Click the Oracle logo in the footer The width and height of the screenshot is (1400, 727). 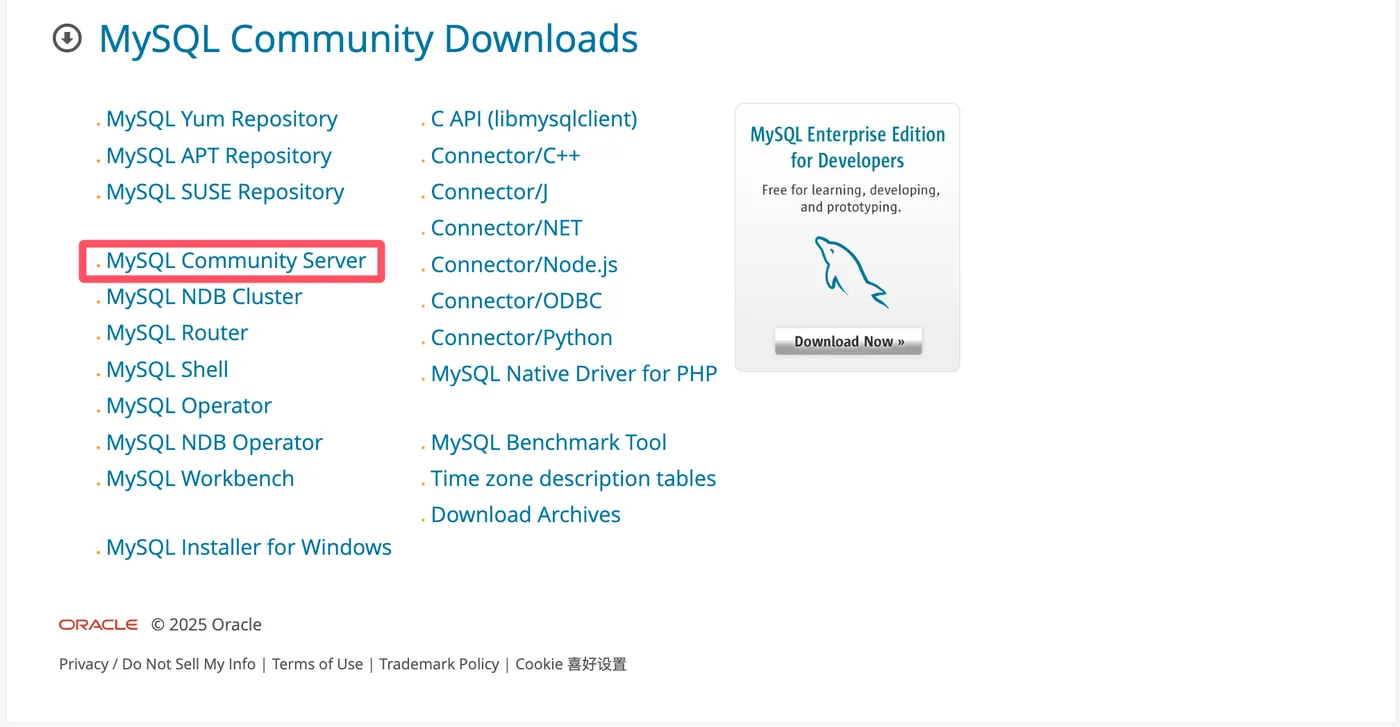[x=98, y=624]
